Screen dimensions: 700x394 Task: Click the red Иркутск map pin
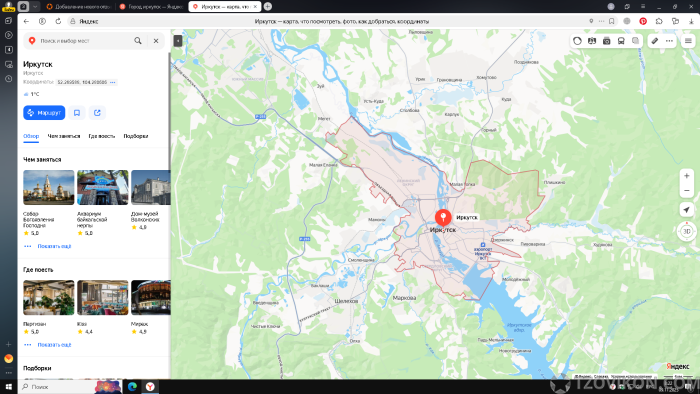pyautogui.click(x=443, y=218)
